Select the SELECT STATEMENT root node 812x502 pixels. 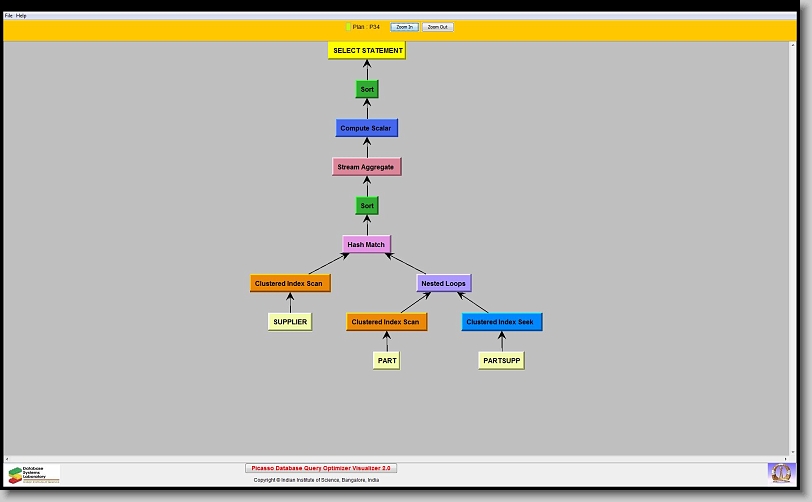click(367, 50)
